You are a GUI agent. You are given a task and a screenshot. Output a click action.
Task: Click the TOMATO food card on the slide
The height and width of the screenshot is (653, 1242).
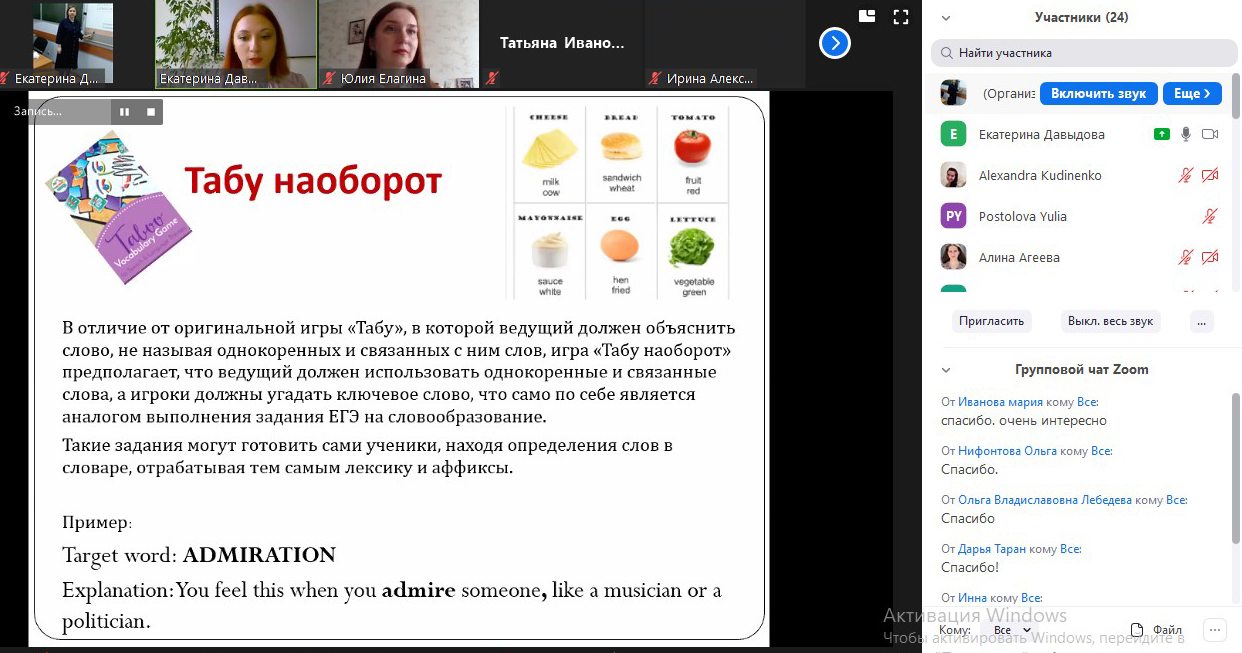(x=692, y=154)
